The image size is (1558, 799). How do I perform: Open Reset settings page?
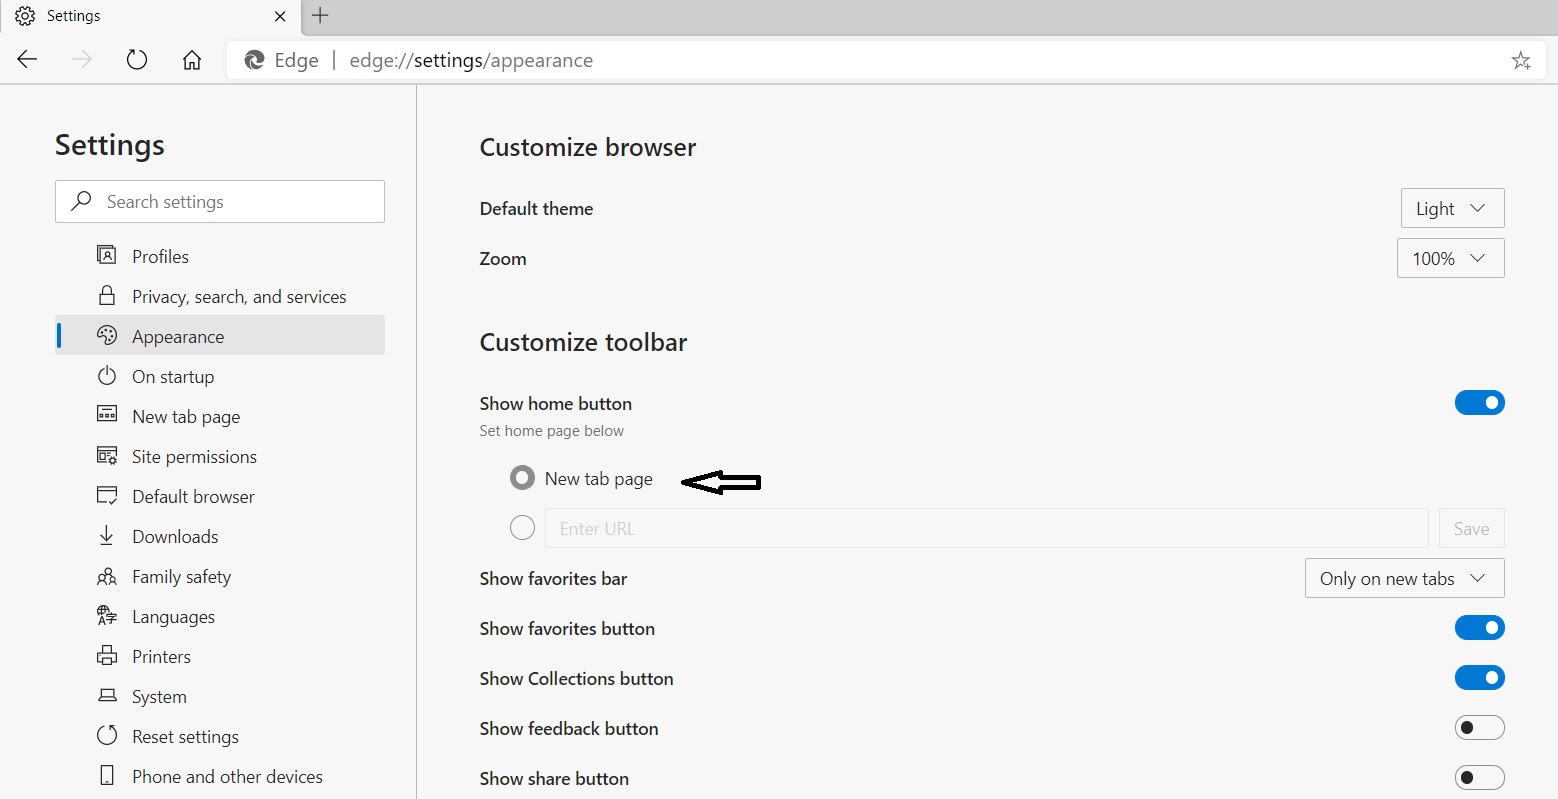185,736
